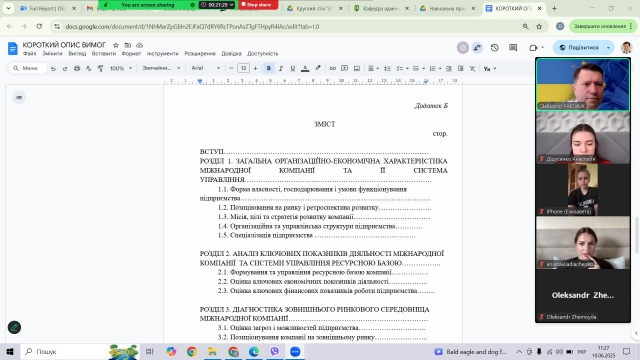Screen dimensions: 640x360
Task: Open Google Docs home logo
Action: tap(13, 48)
